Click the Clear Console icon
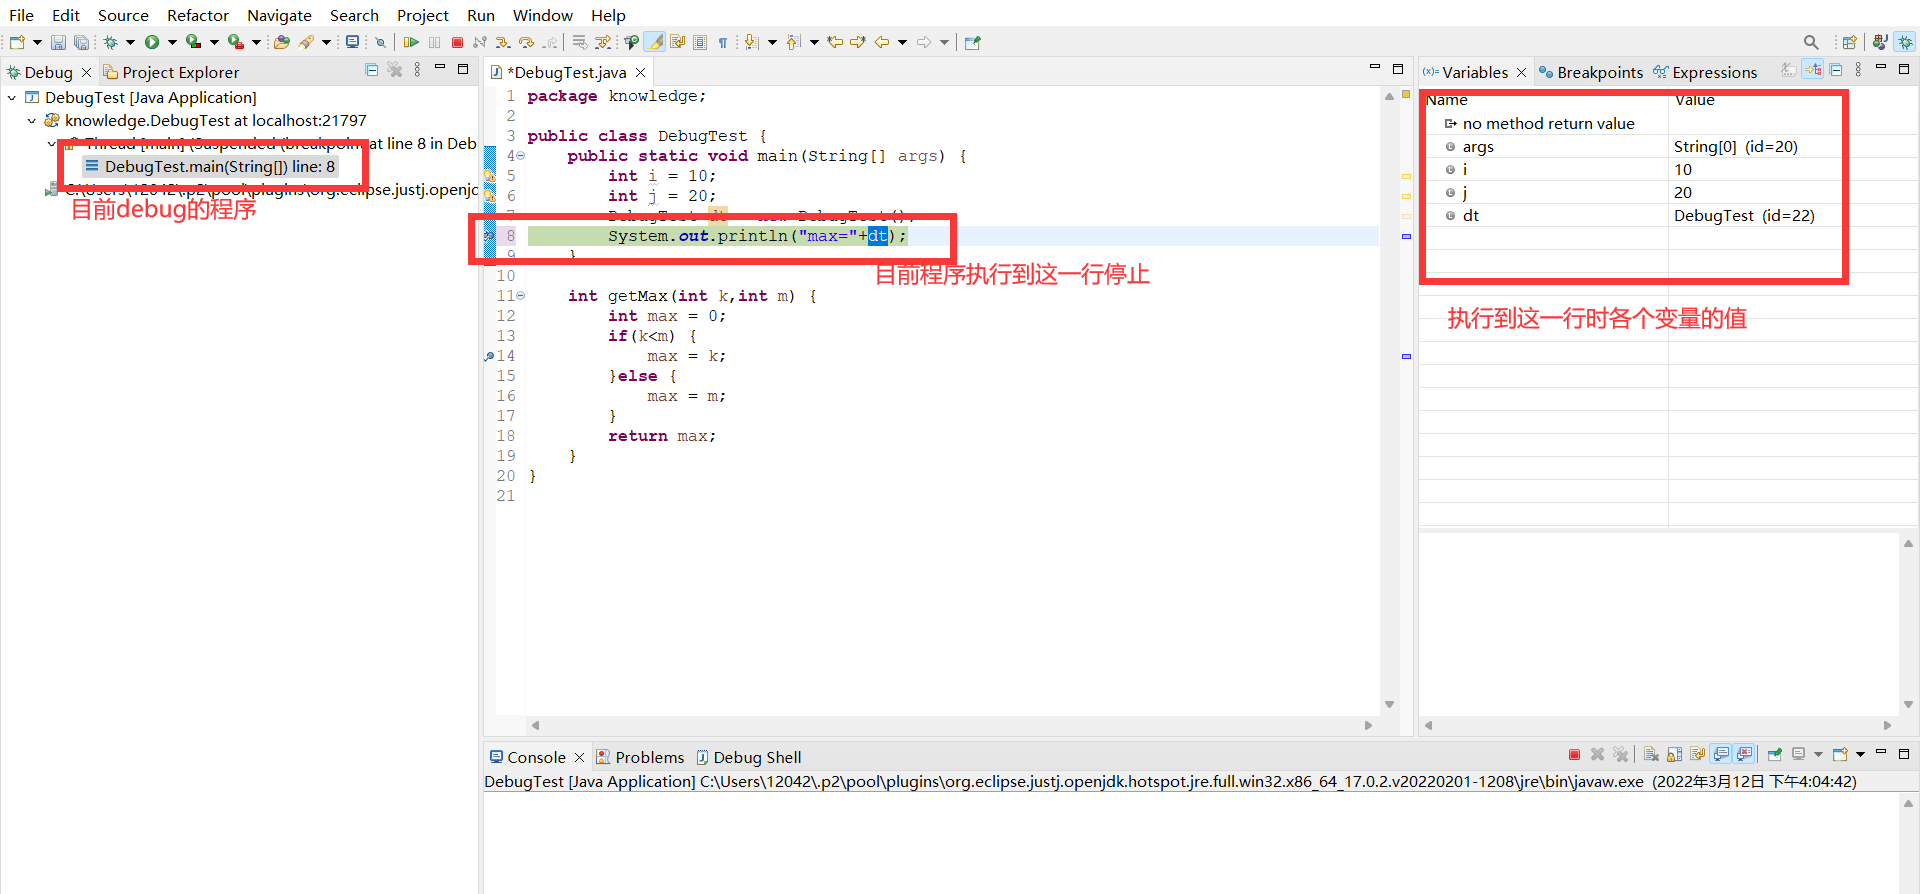 tap(1651, 754)
